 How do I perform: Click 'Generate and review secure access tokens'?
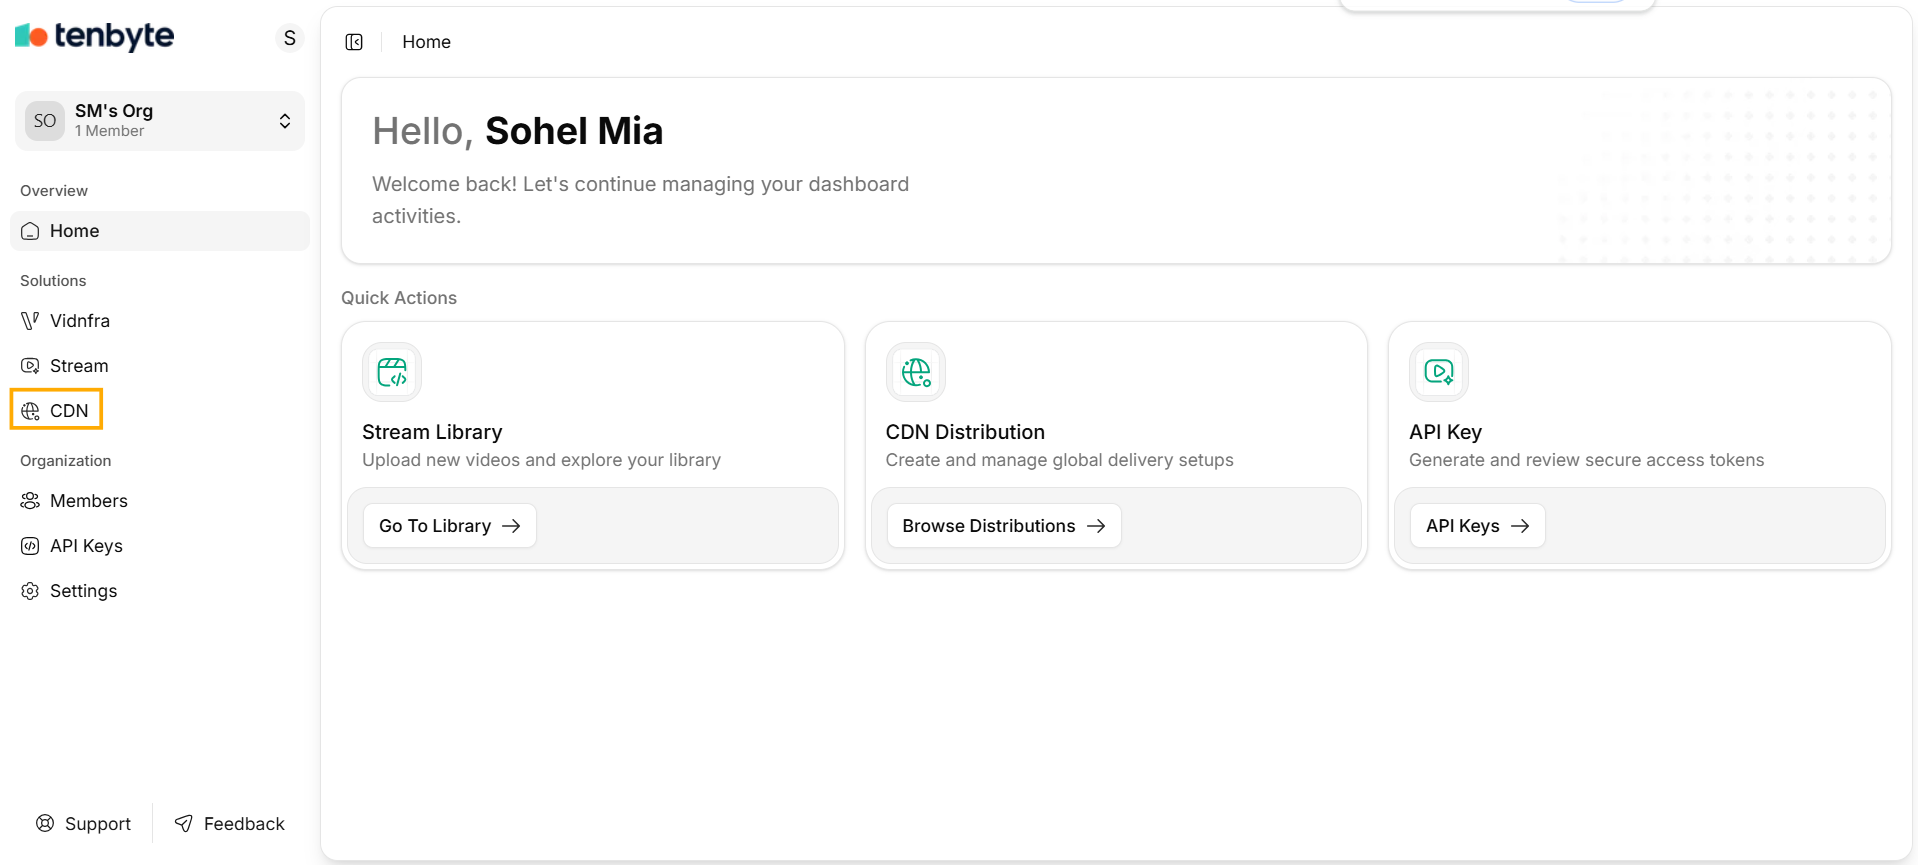pos(1586,460)
